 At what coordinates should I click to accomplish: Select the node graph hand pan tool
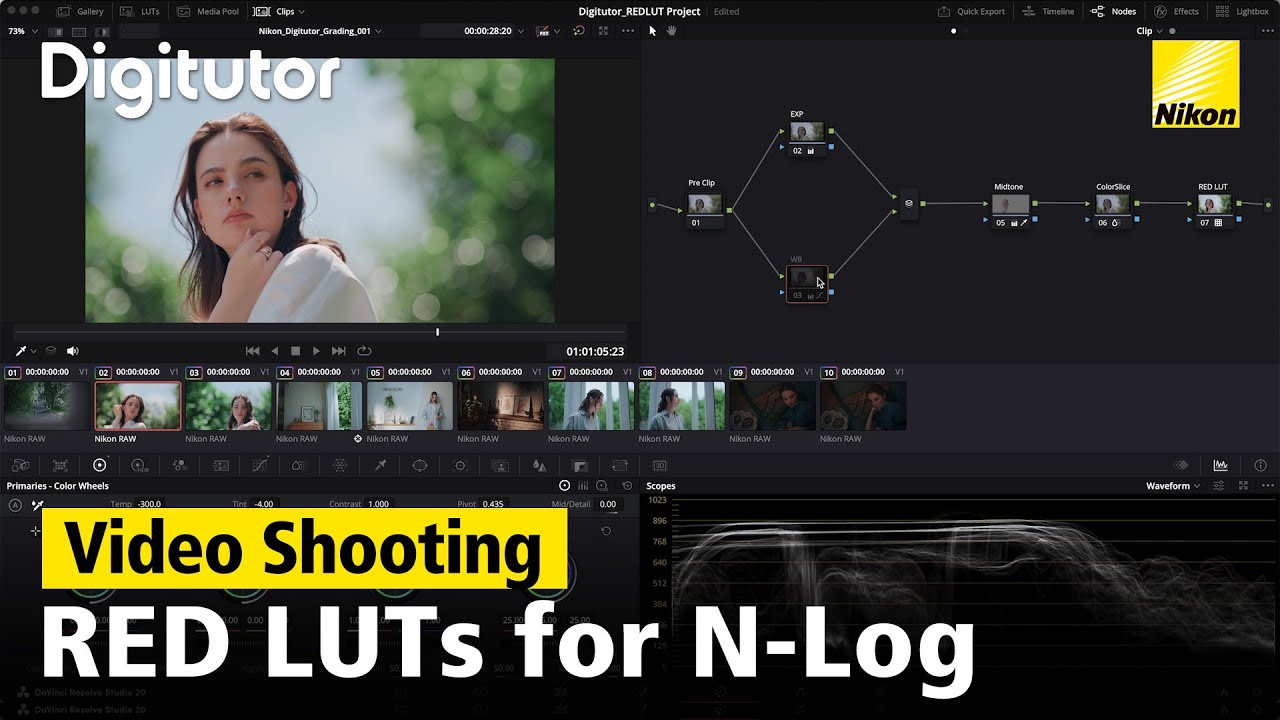point(671,31)
